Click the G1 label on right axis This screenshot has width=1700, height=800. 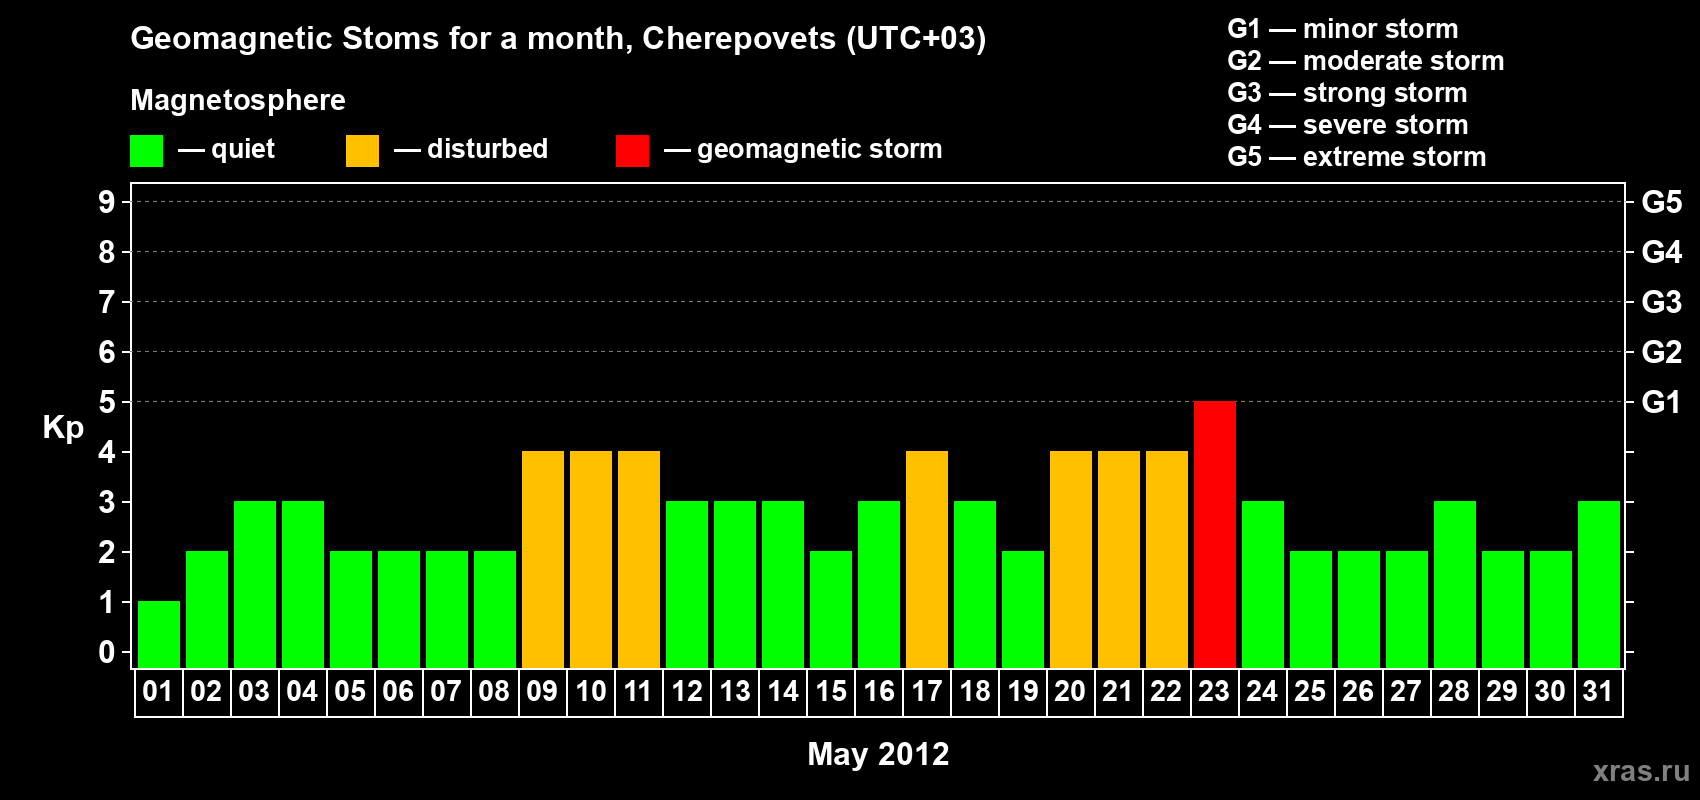coord(1661,402)
